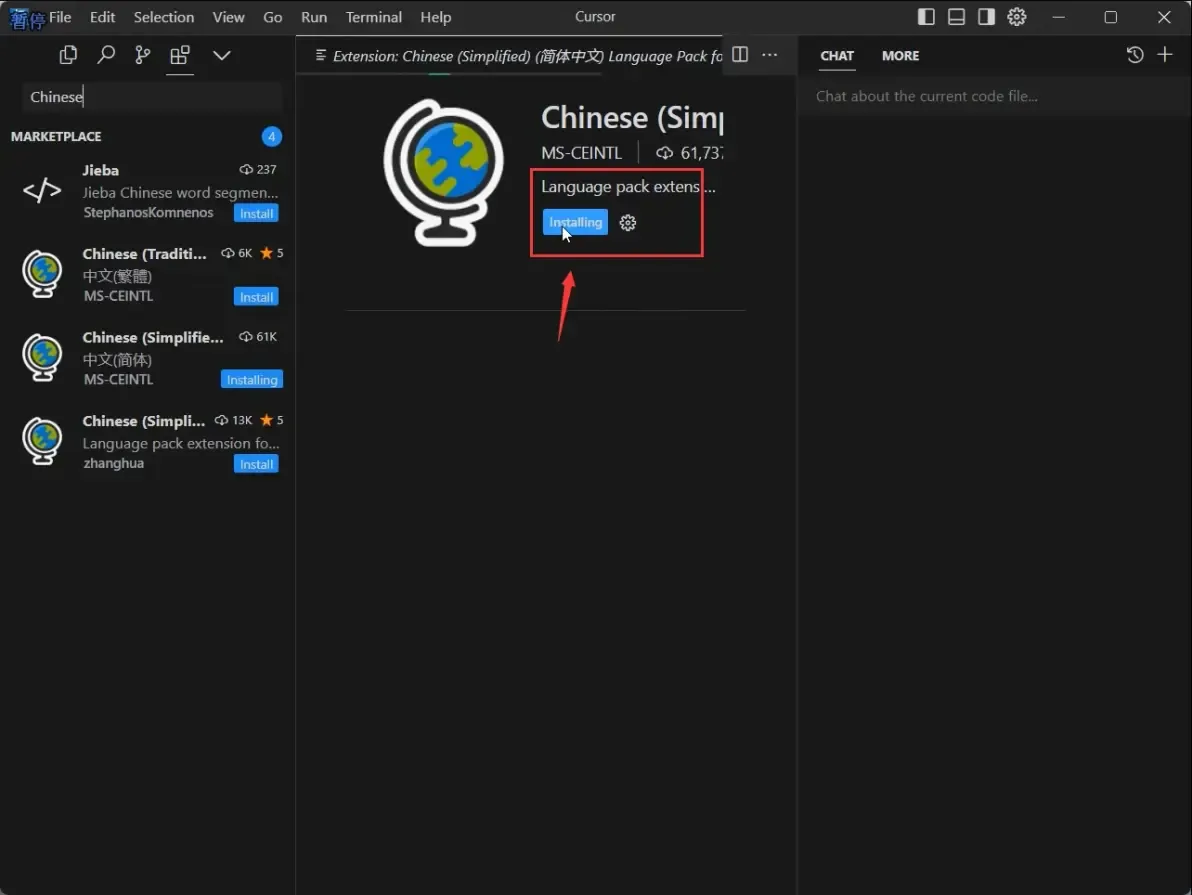Open More Actions menu for the editor
This screenshot has height=895, width=1192.
tap(768, 54)
